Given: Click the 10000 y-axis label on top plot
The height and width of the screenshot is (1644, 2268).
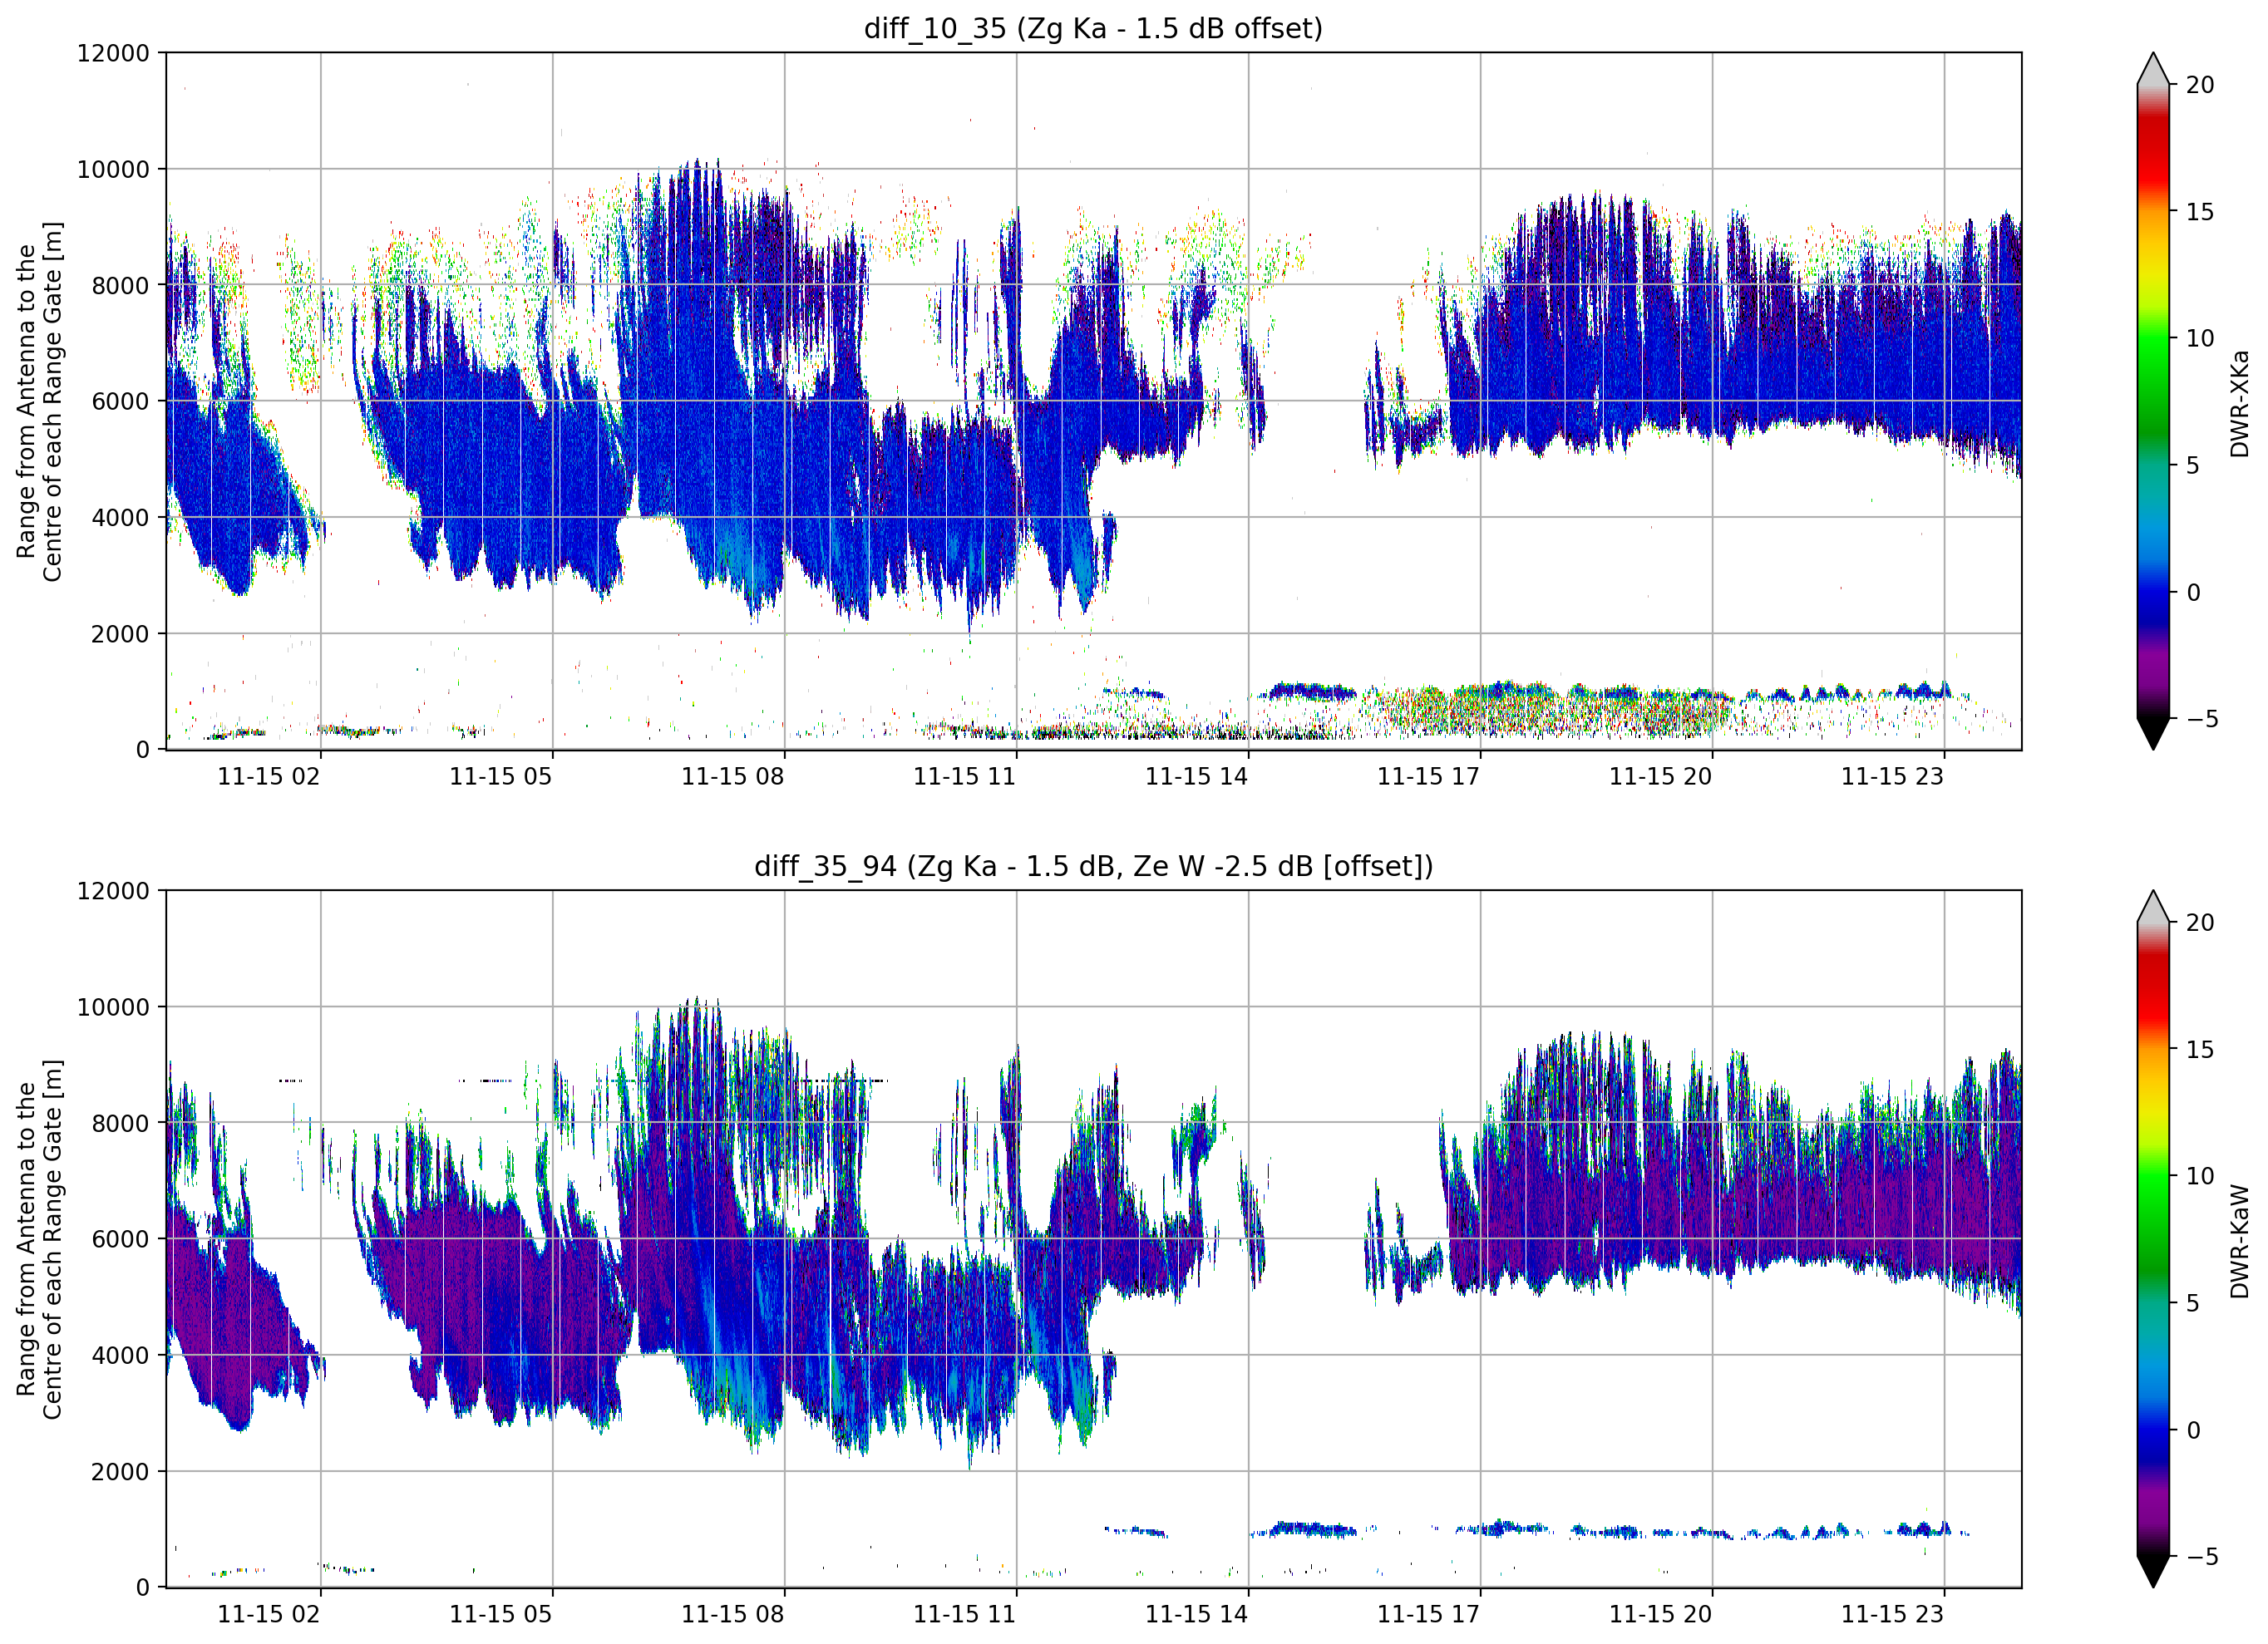Looking at the screenshot, I should (113, 170).
